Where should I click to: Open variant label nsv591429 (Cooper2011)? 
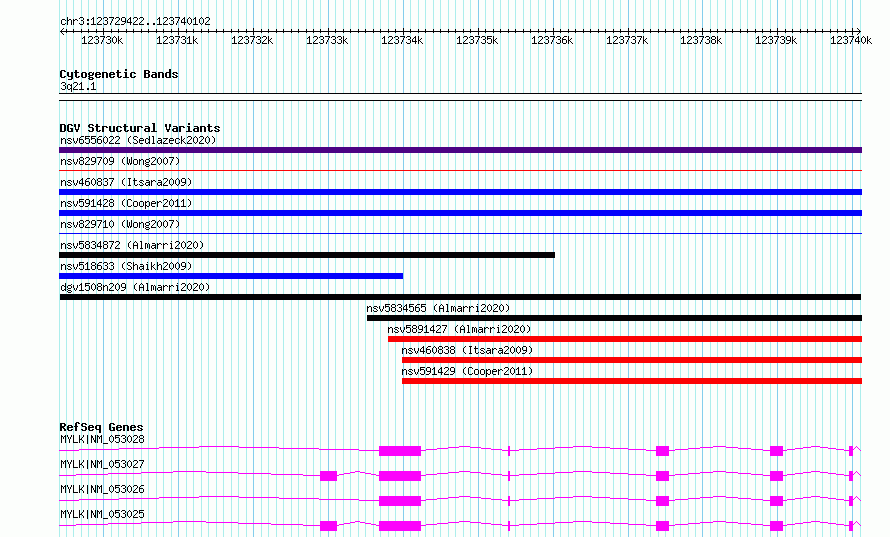click(467, 371)
